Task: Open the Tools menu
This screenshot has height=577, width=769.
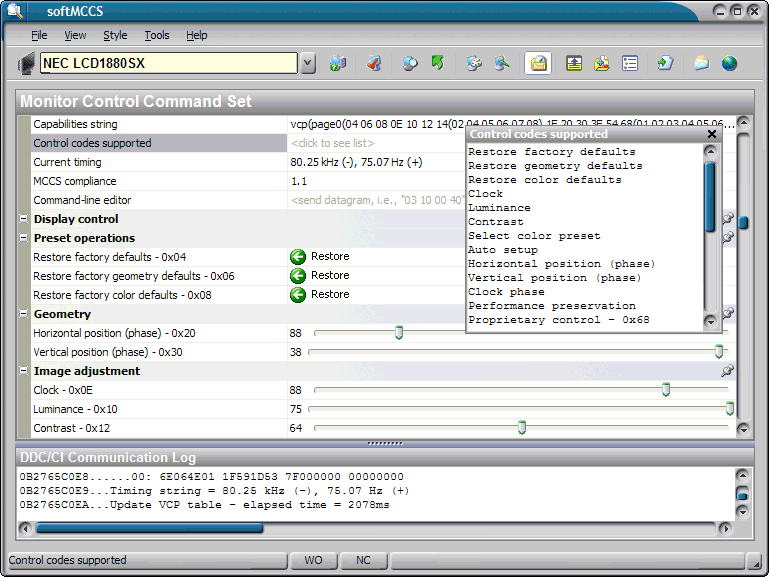Action: click(156, 35)
